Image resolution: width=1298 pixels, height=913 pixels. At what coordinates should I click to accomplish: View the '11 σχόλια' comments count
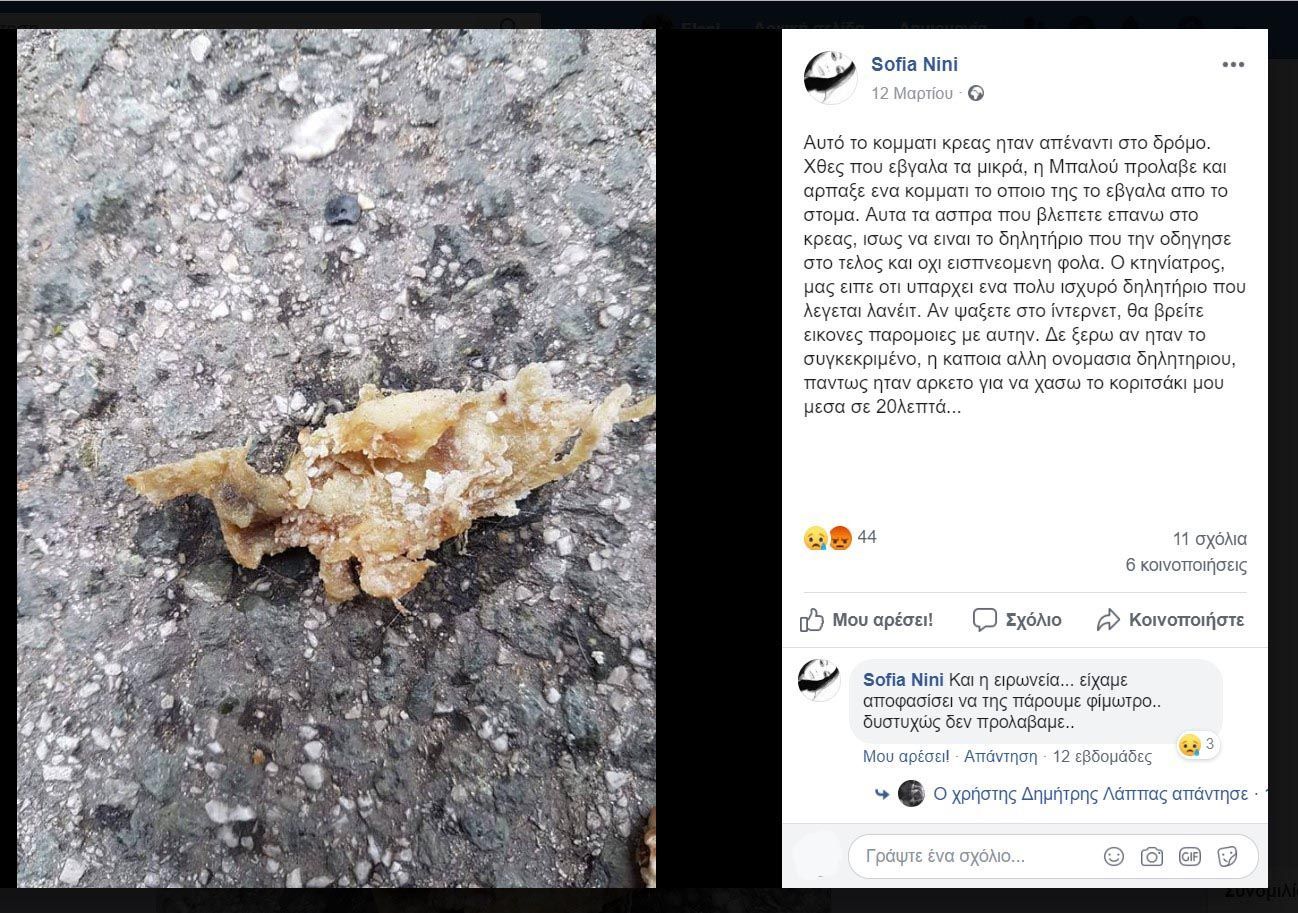tap(1209, 540)
